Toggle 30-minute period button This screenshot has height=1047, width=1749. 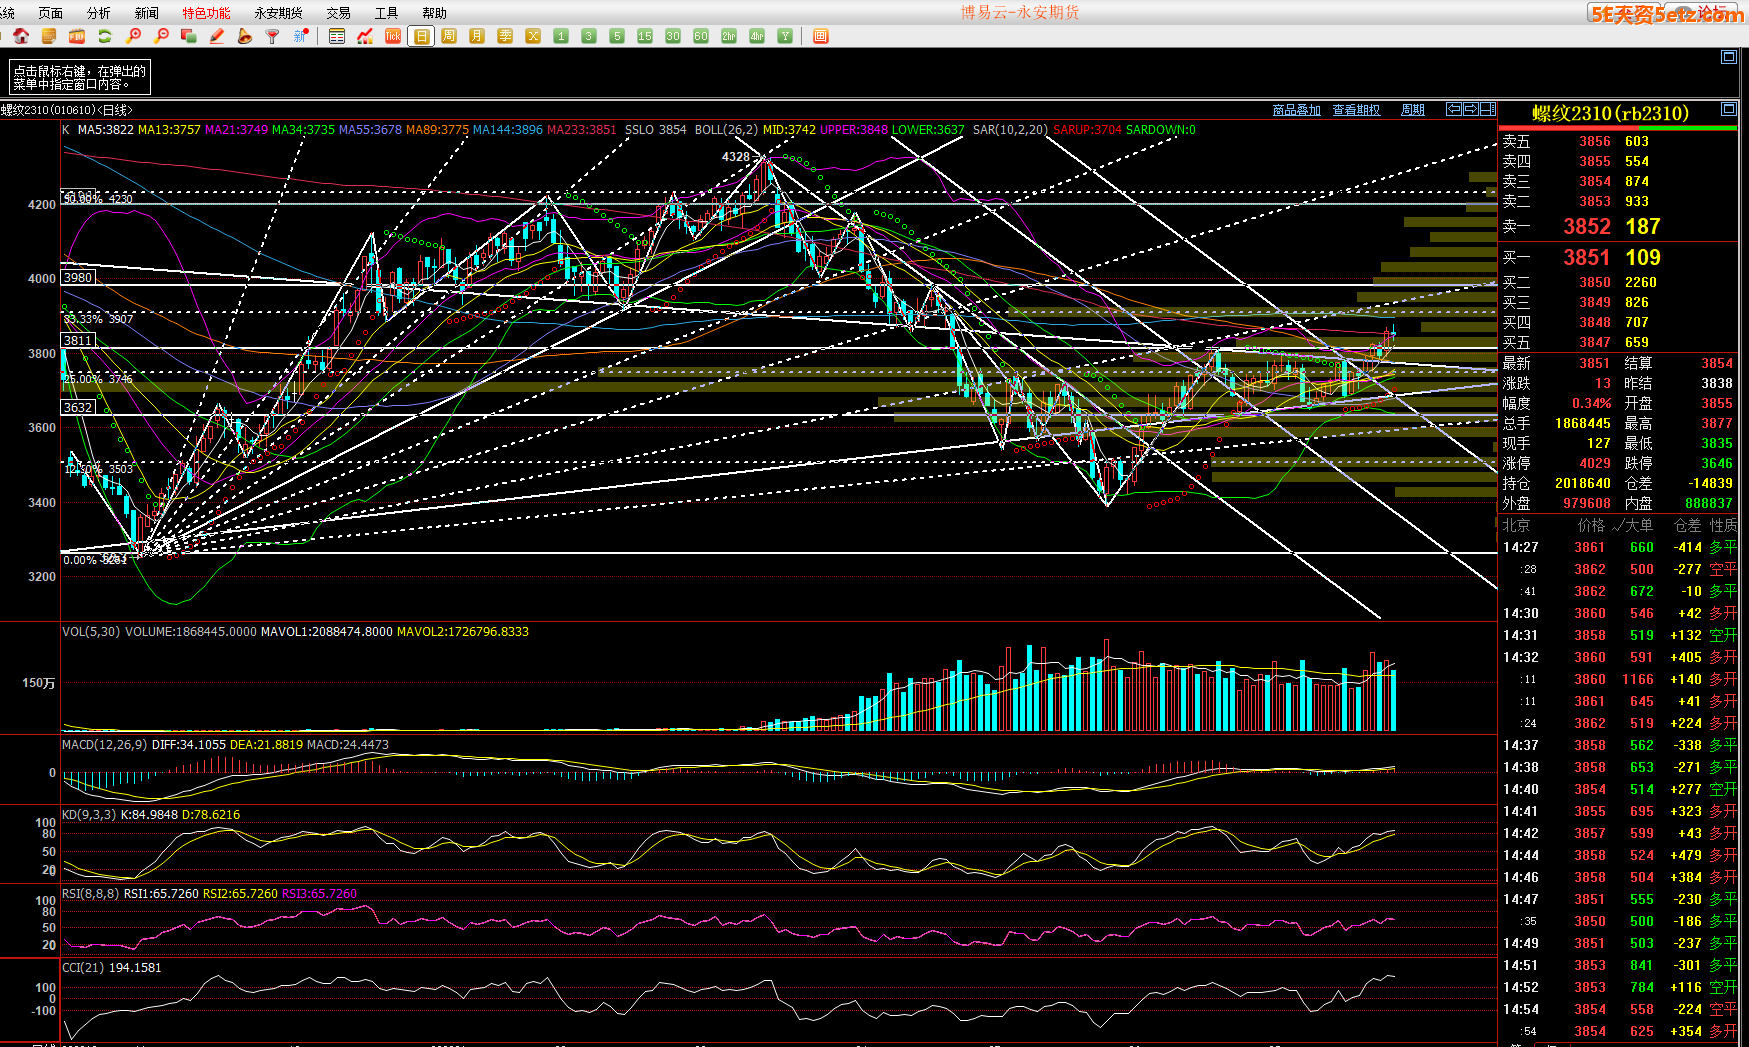pos(673,36)
